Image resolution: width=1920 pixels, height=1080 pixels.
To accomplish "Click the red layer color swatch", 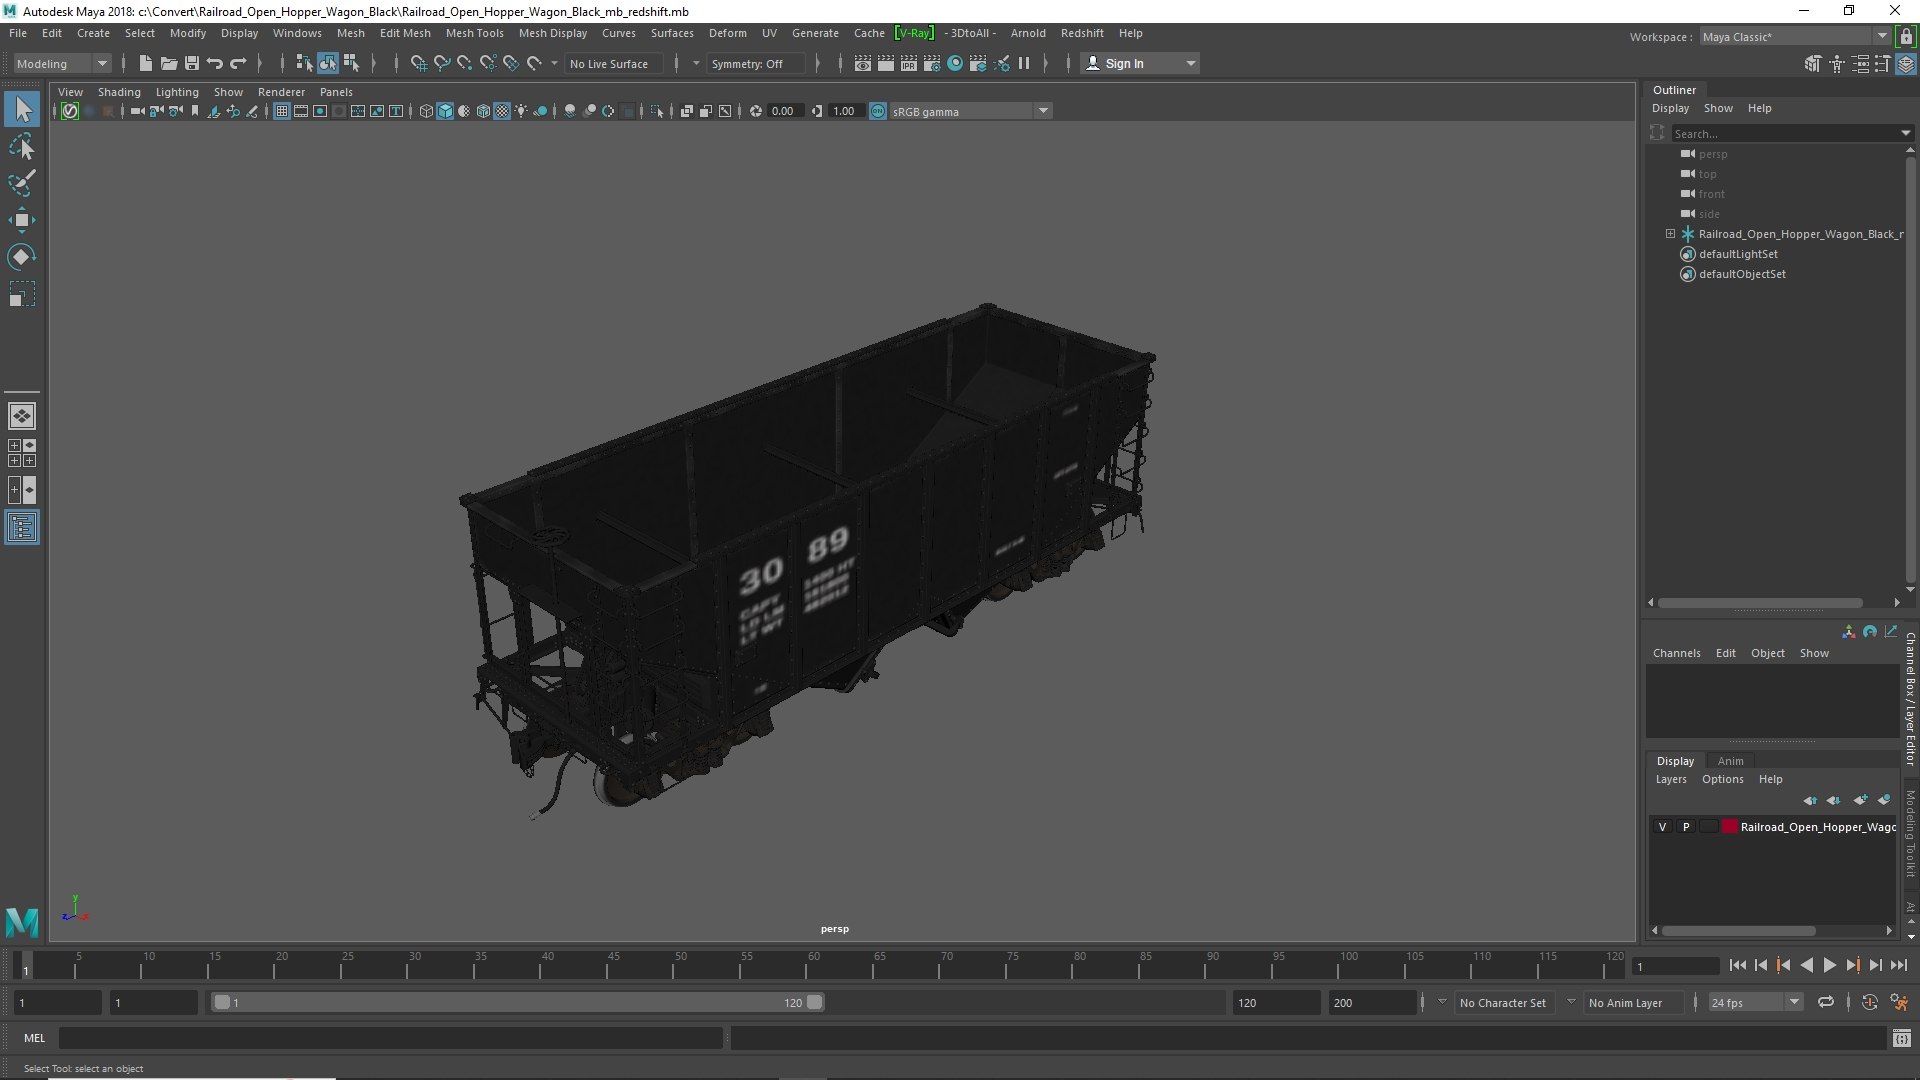I will click(x=1729, y=827).
